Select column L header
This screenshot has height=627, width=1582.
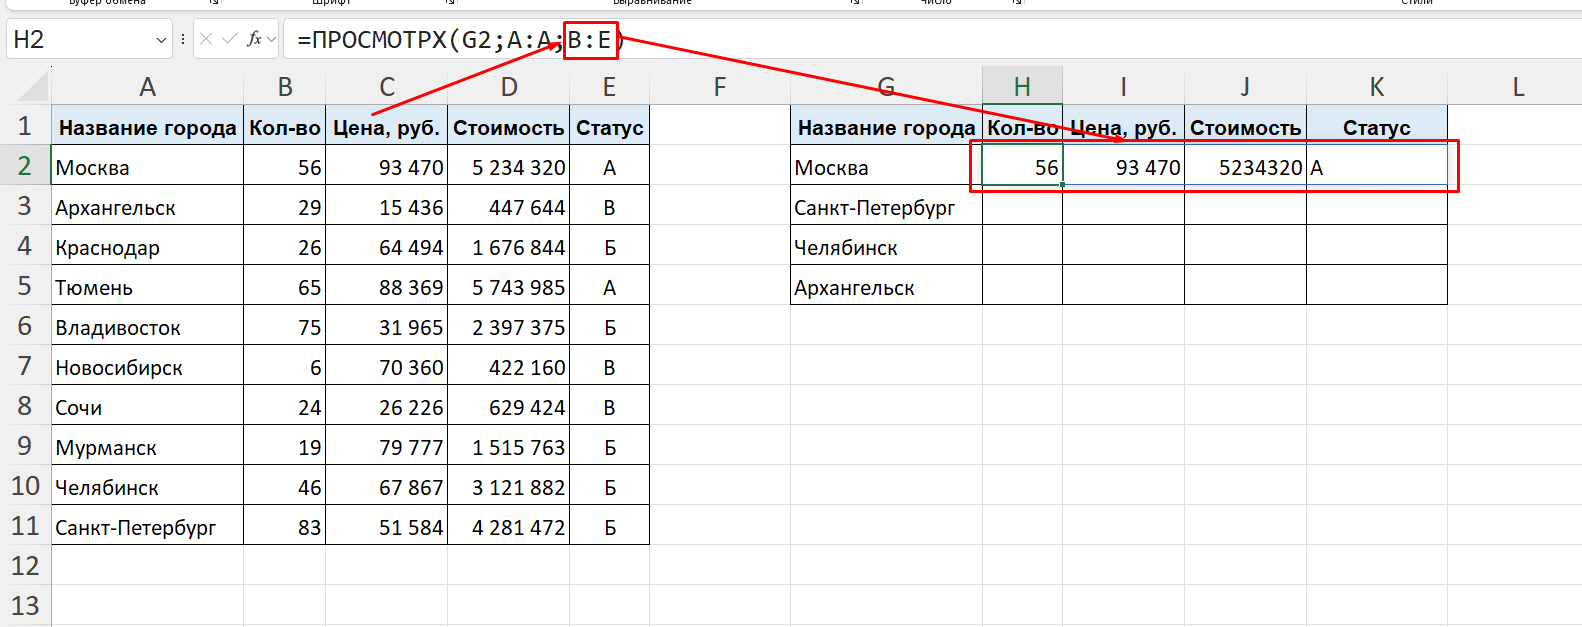(x=1518, y=87)
